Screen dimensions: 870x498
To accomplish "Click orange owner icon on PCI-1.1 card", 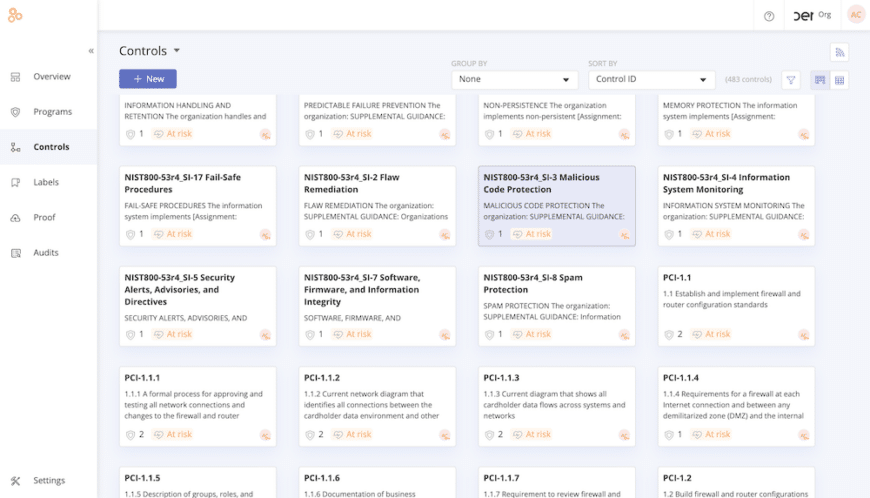I will [804, 335].
